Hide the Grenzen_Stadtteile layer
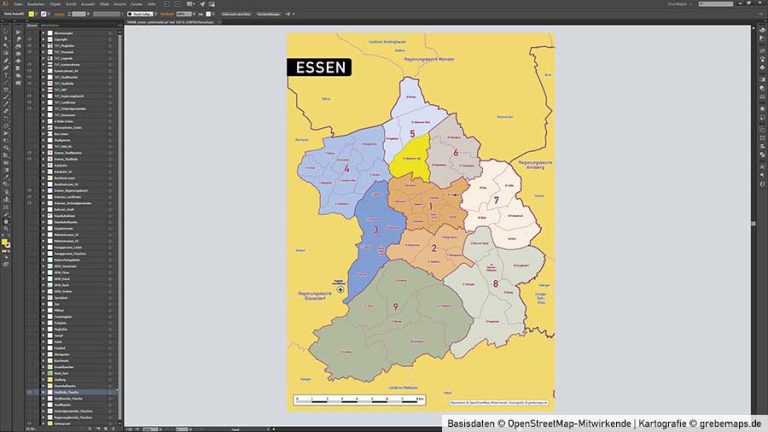 (29, 159)
